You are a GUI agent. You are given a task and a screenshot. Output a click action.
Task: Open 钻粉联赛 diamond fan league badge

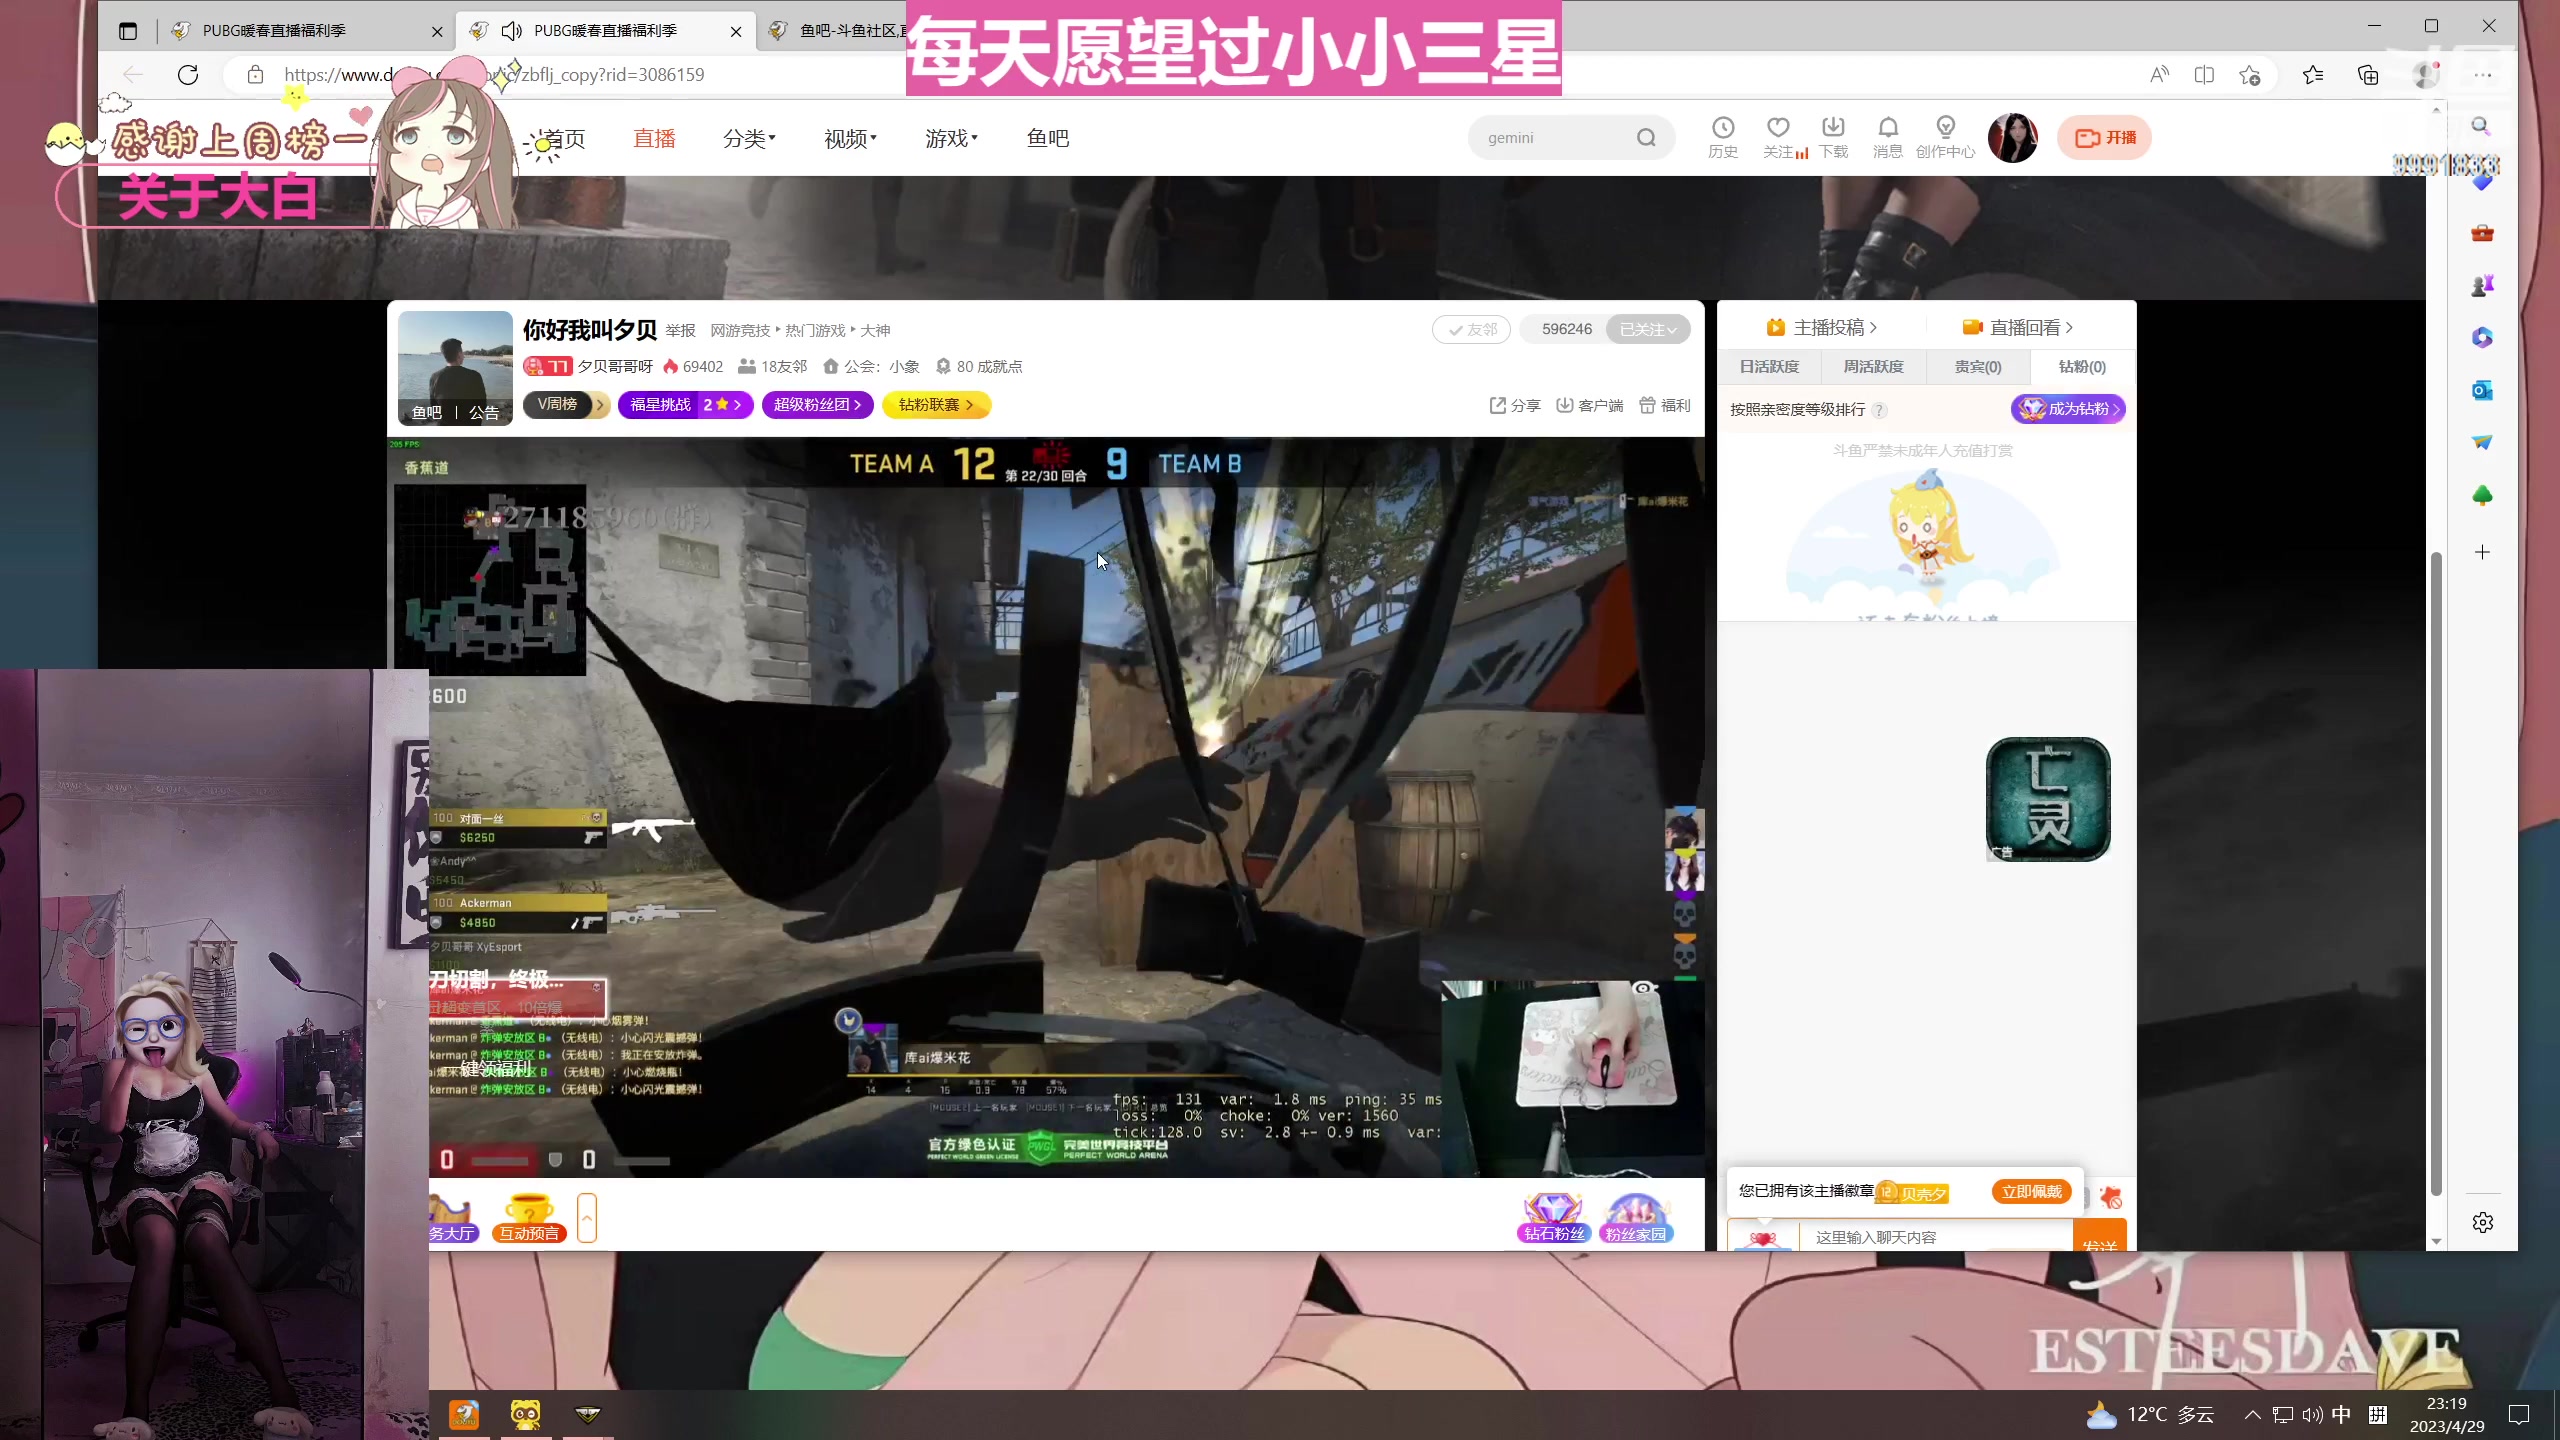(936, 404)
